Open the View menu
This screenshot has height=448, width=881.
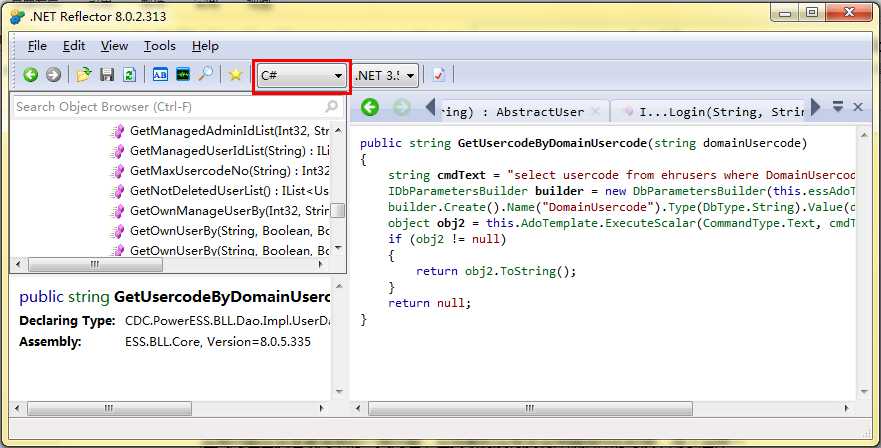click(114, 46)
